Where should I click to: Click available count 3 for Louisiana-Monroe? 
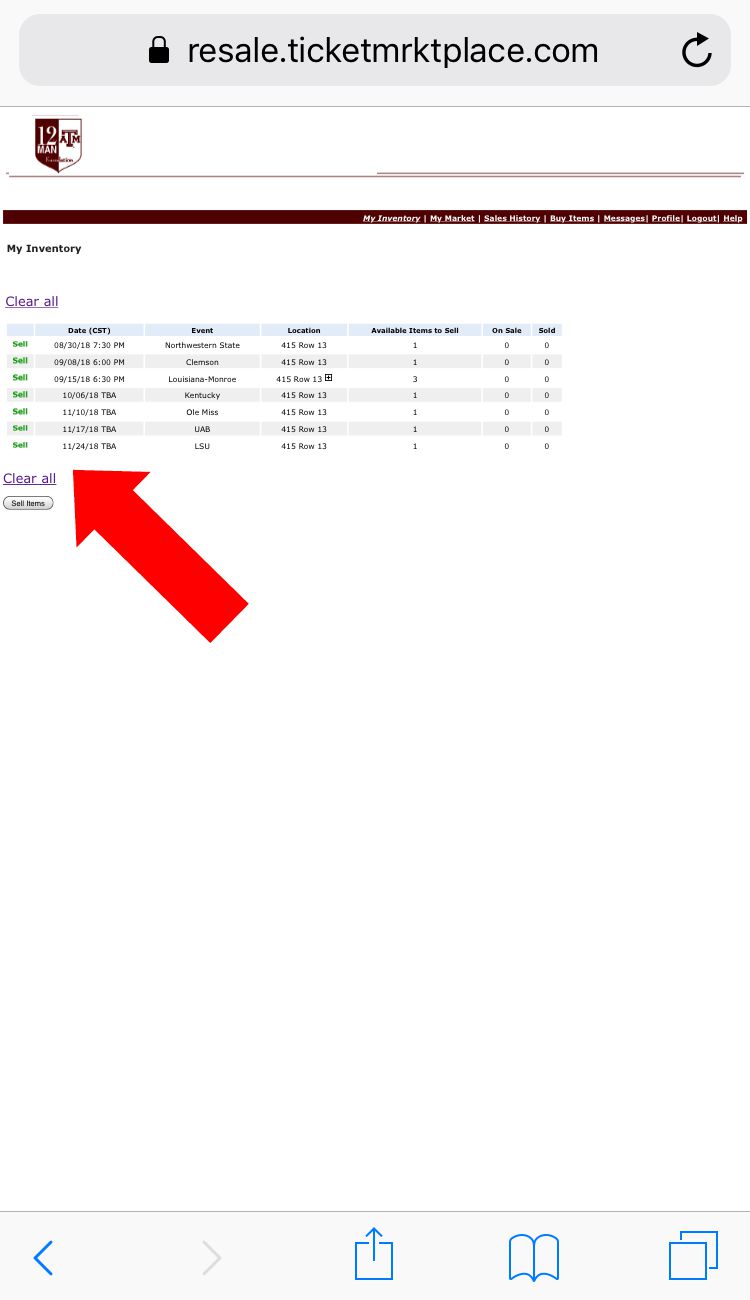[415, 379]
